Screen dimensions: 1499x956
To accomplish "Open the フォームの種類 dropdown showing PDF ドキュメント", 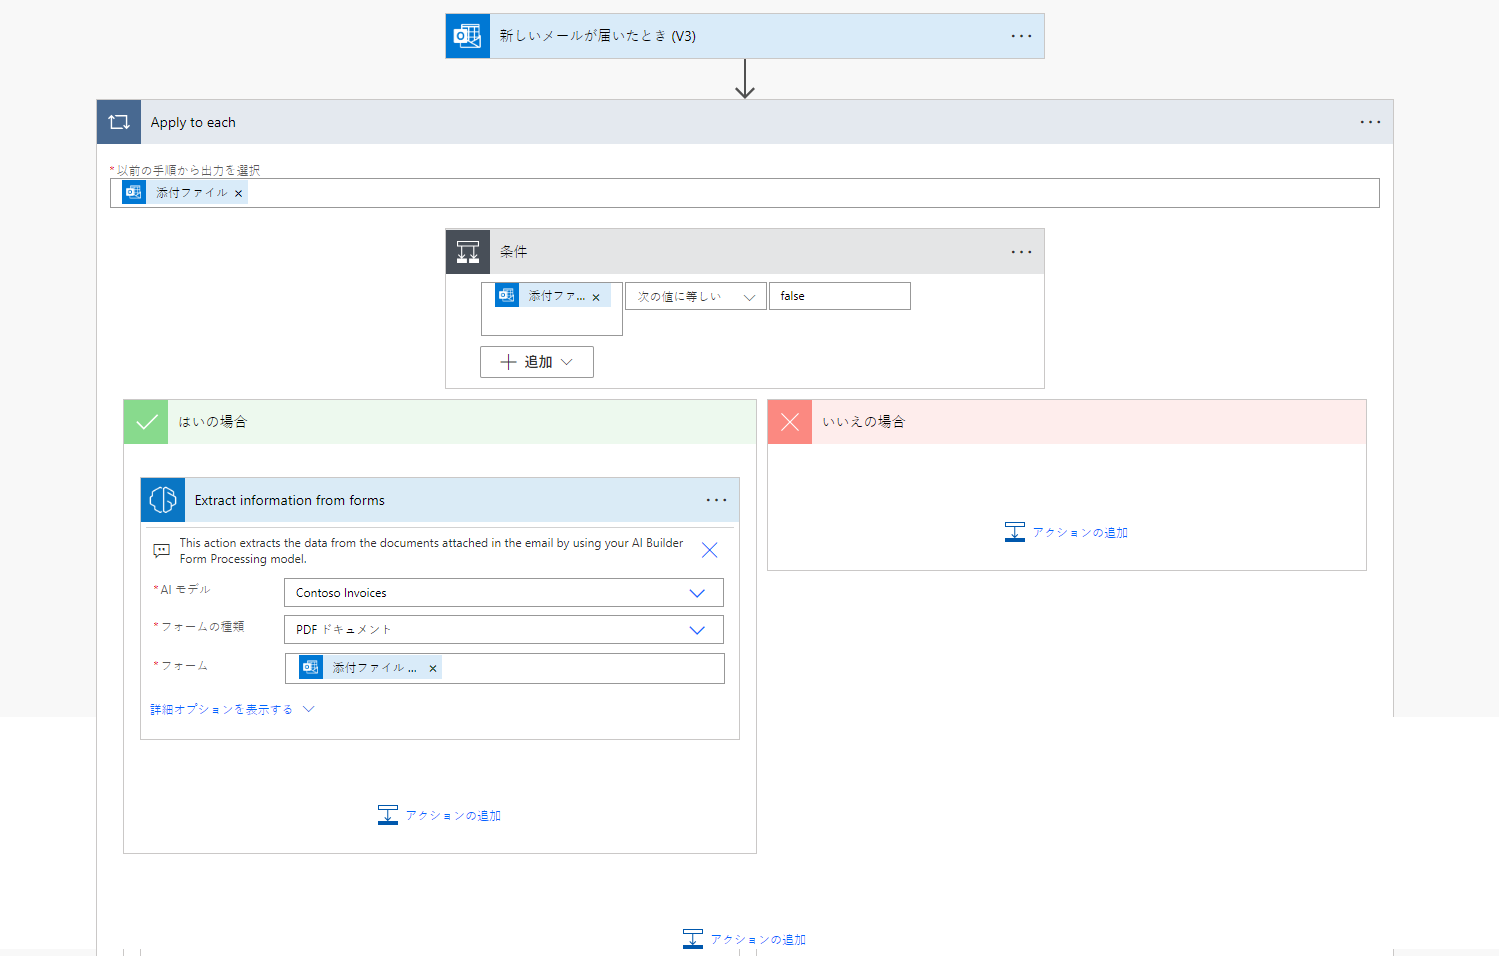I will pos(504,630).
